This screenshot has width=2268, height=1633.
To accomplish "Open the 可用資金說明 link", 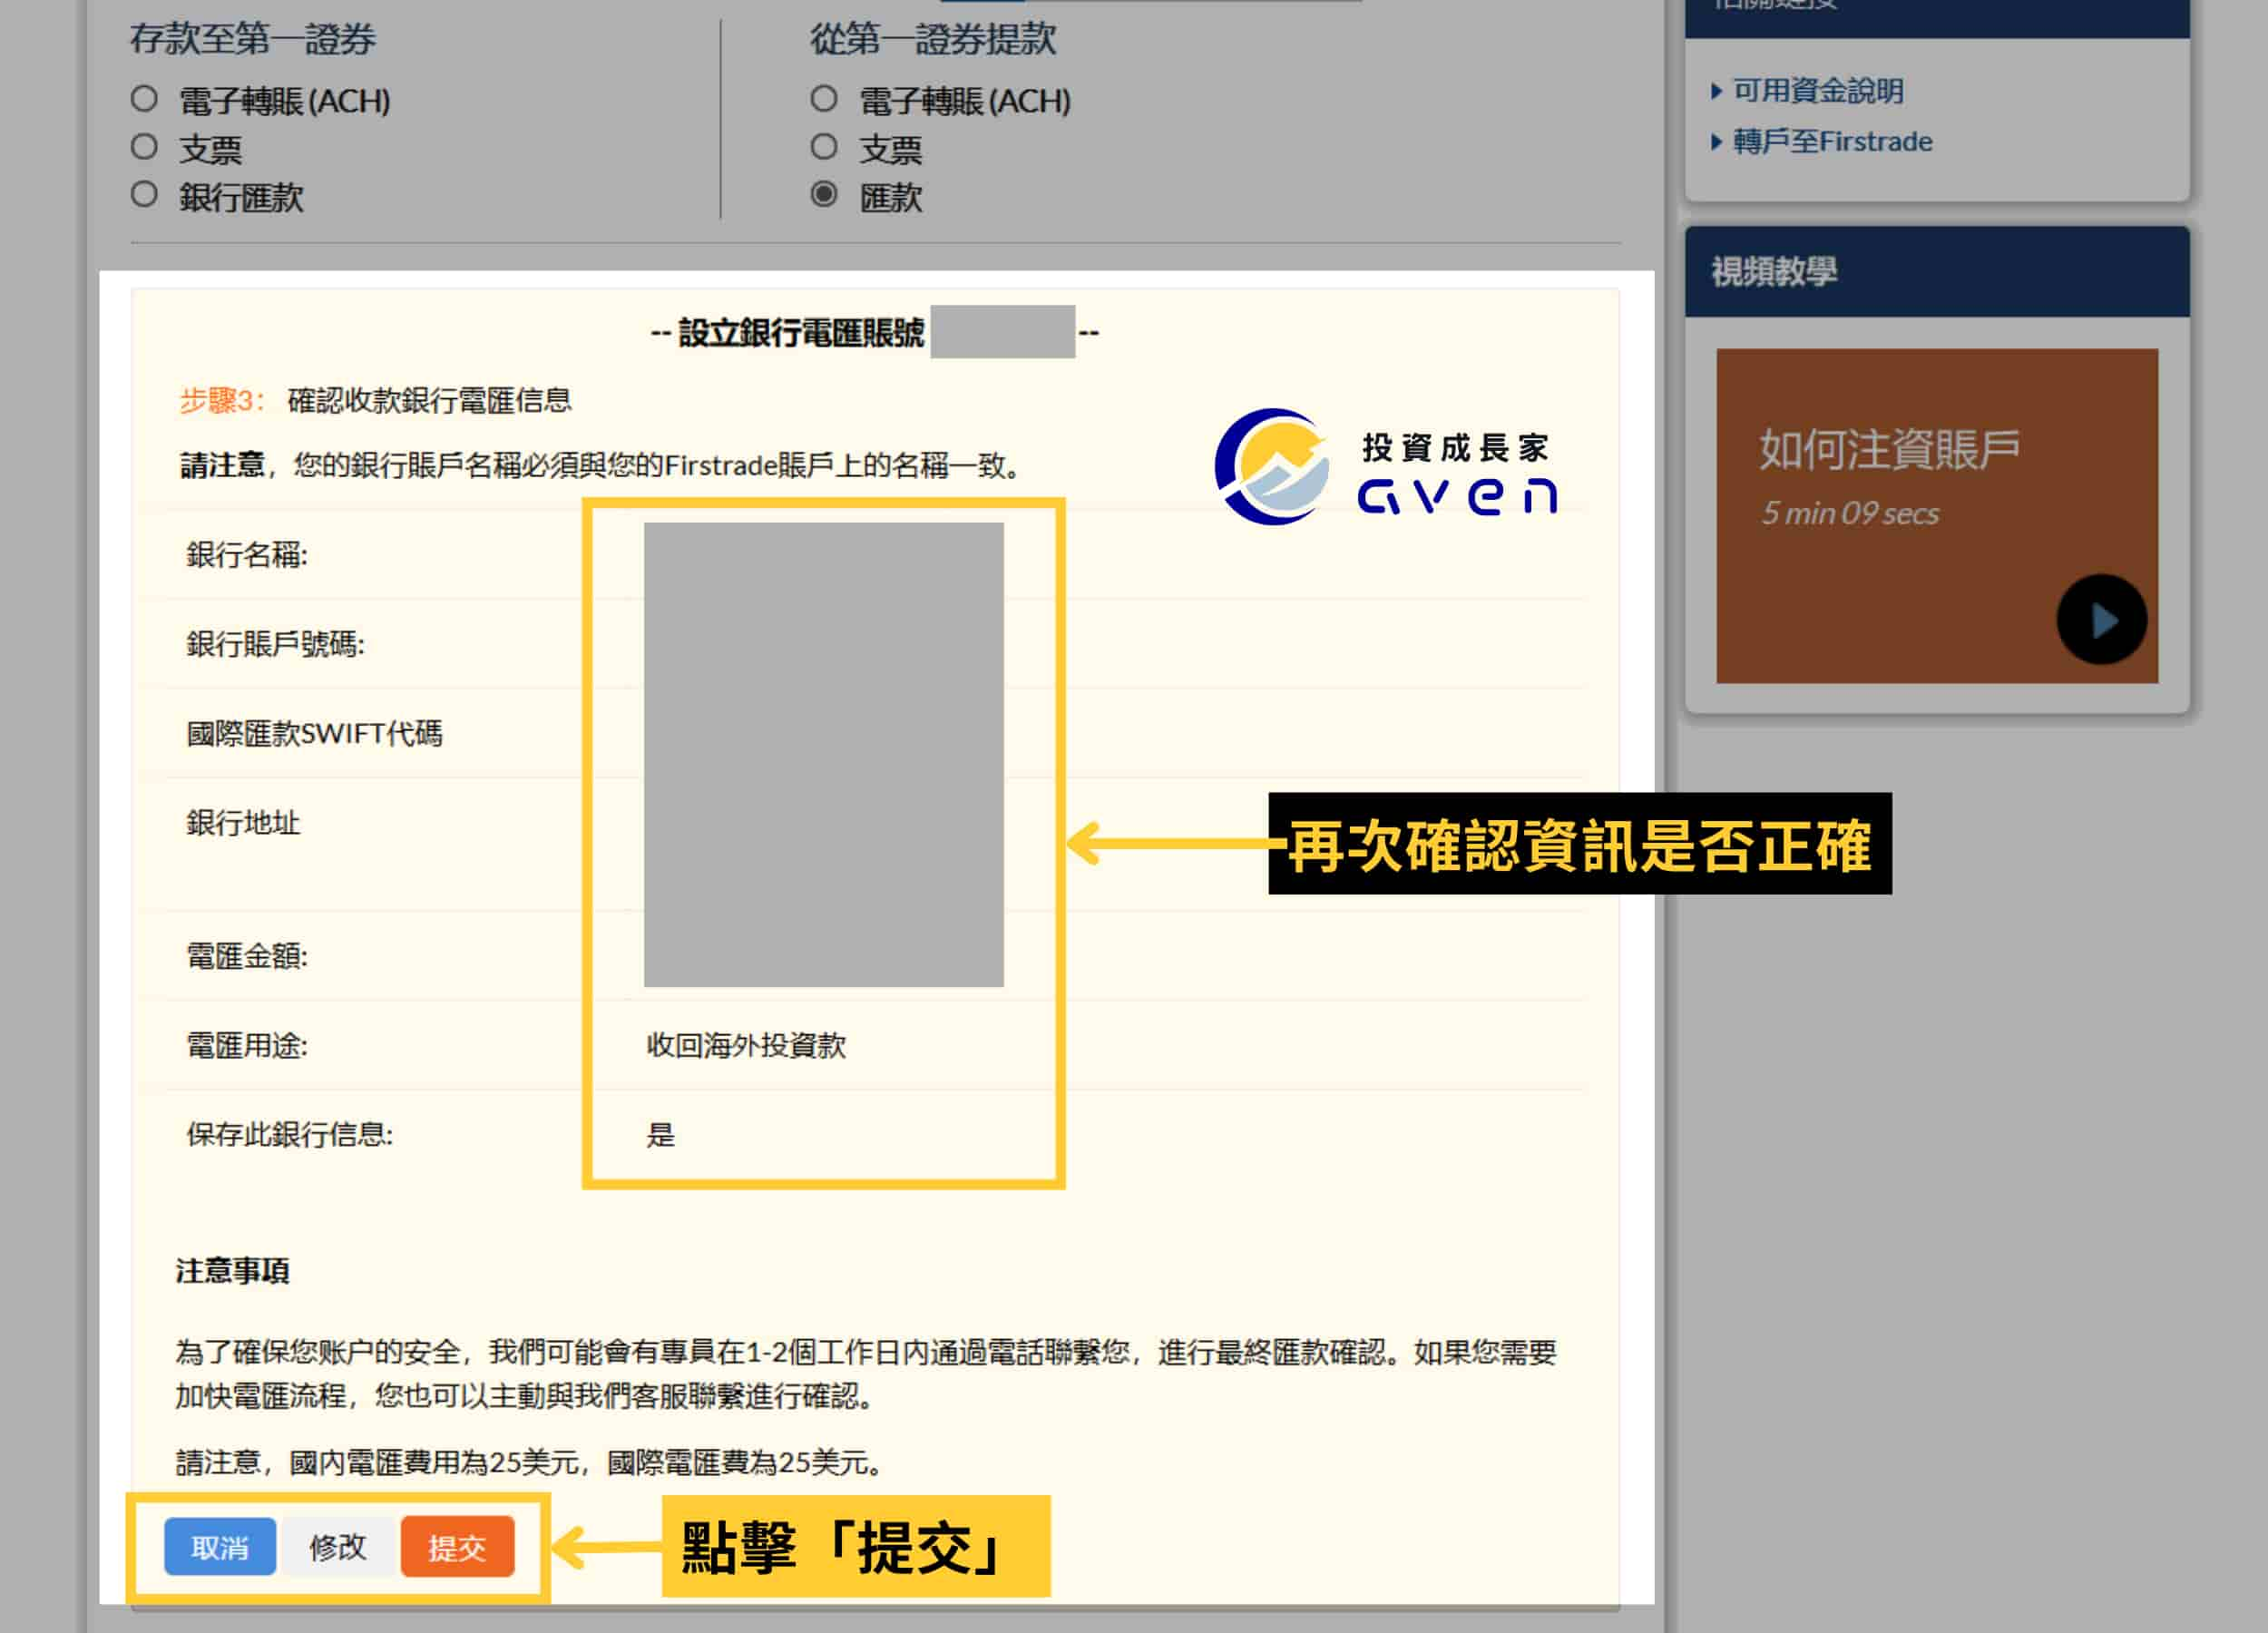I will 1817,91.
